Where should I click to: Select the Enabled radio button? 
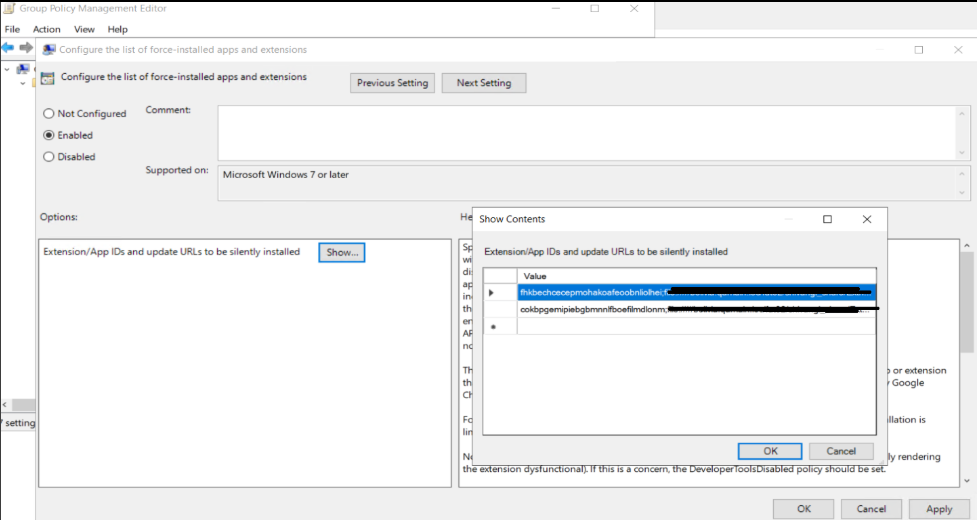[x=49, y=135]
